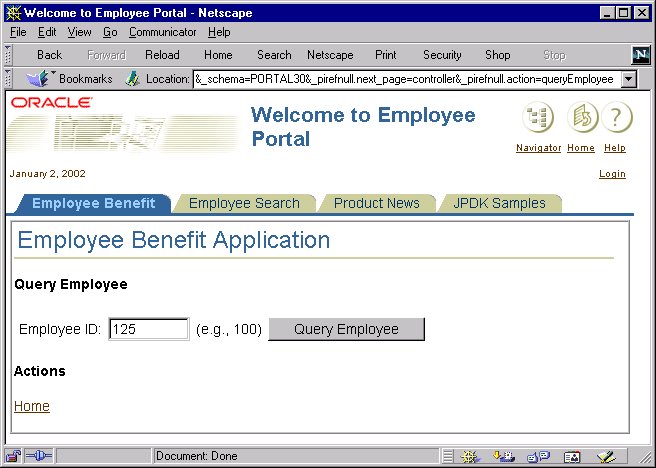
Task: Switch to the Product News tab
Action: pyautogui.click(x=377, y=203)
